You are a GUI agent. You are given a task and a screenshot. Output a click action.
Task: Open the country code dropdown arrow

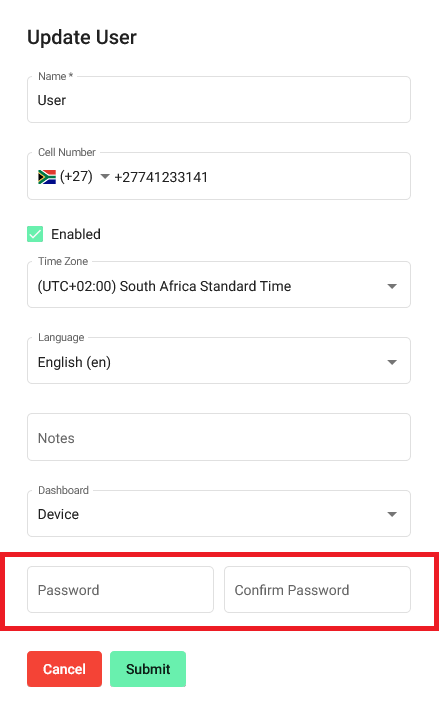coord(105,177)
